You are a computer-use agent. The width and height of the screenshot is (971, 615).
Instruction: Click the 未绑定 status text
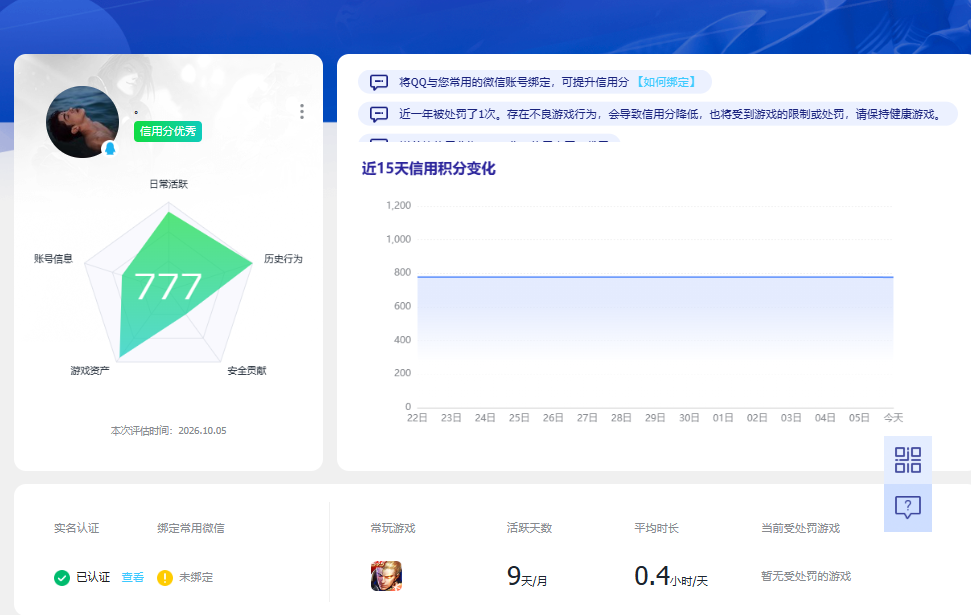(x=196, y=577)
